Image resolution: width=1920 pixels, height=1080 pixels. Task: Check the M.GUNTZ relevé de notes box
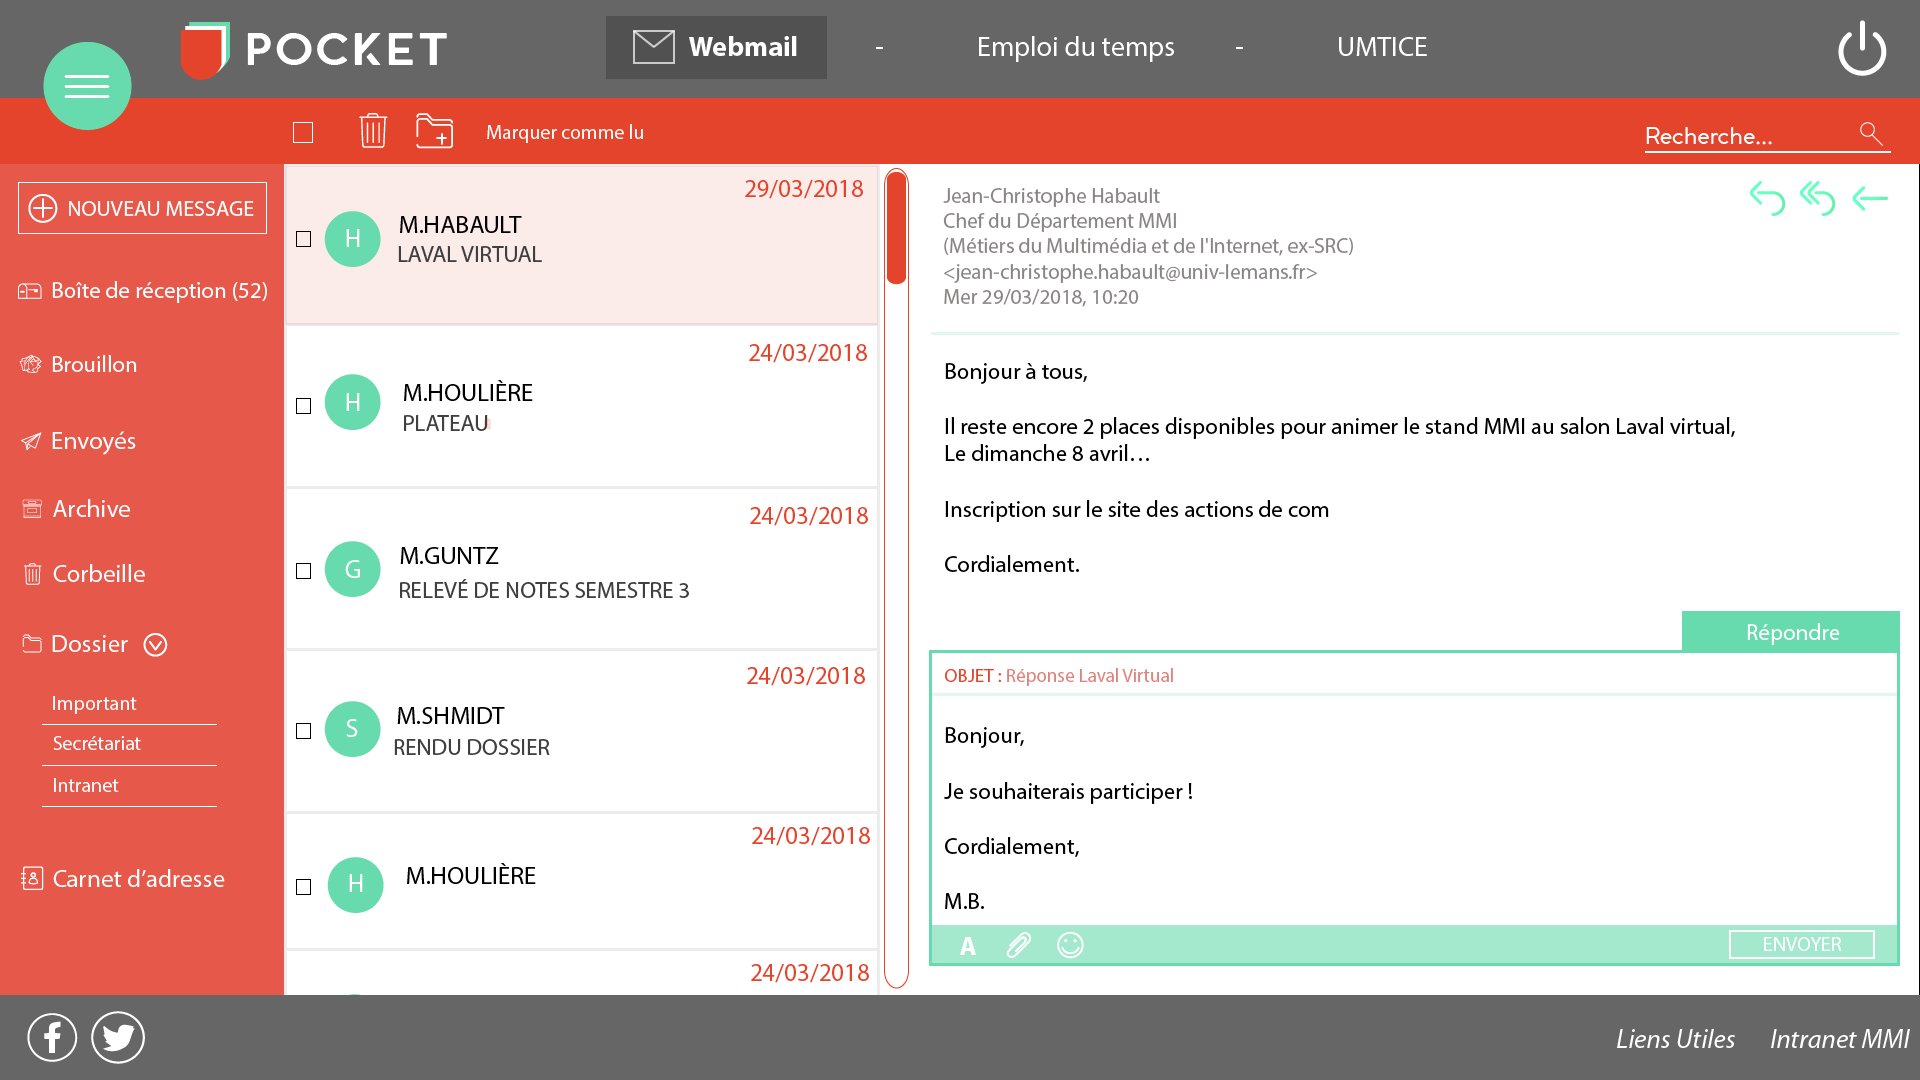(304, 571)
